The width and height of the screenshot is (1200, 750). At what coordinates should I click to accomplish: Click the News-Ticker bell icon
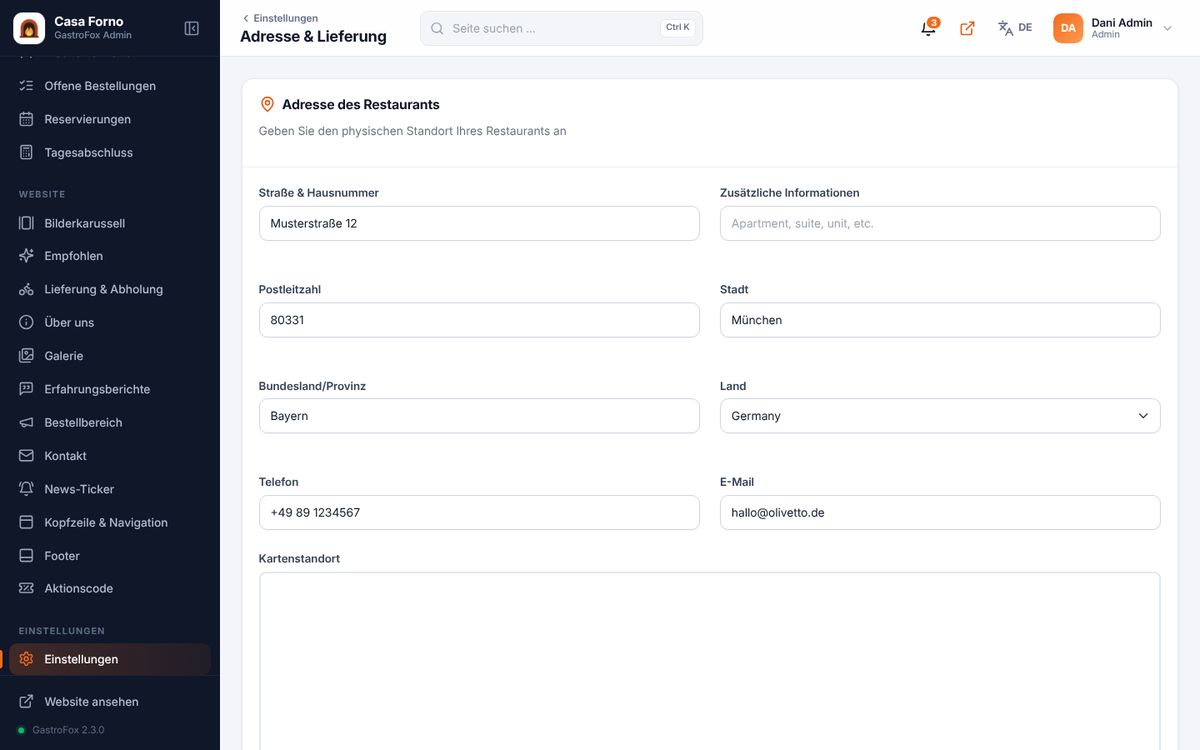point(27,489)
